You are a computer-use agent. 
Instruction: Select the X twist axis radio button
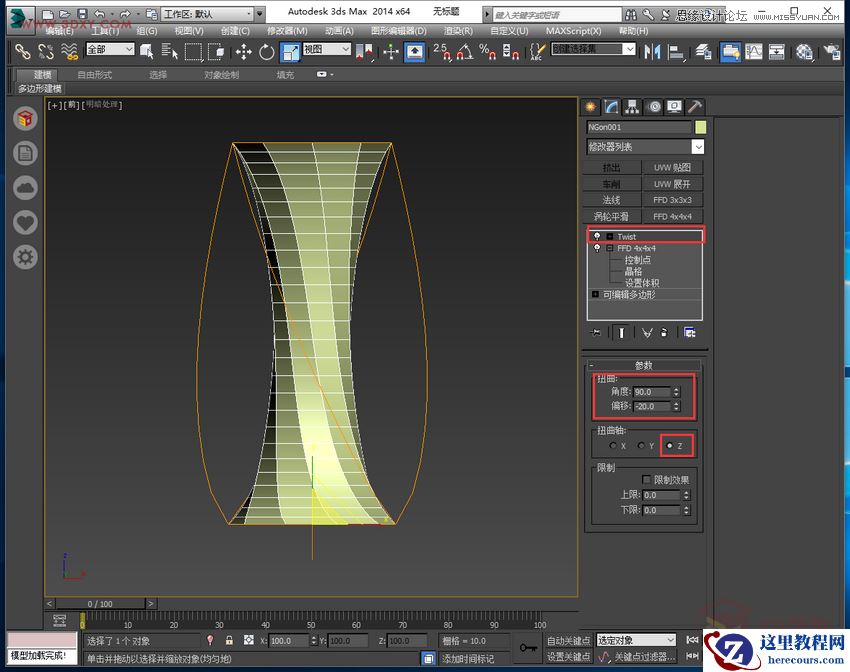click(611, 445)
